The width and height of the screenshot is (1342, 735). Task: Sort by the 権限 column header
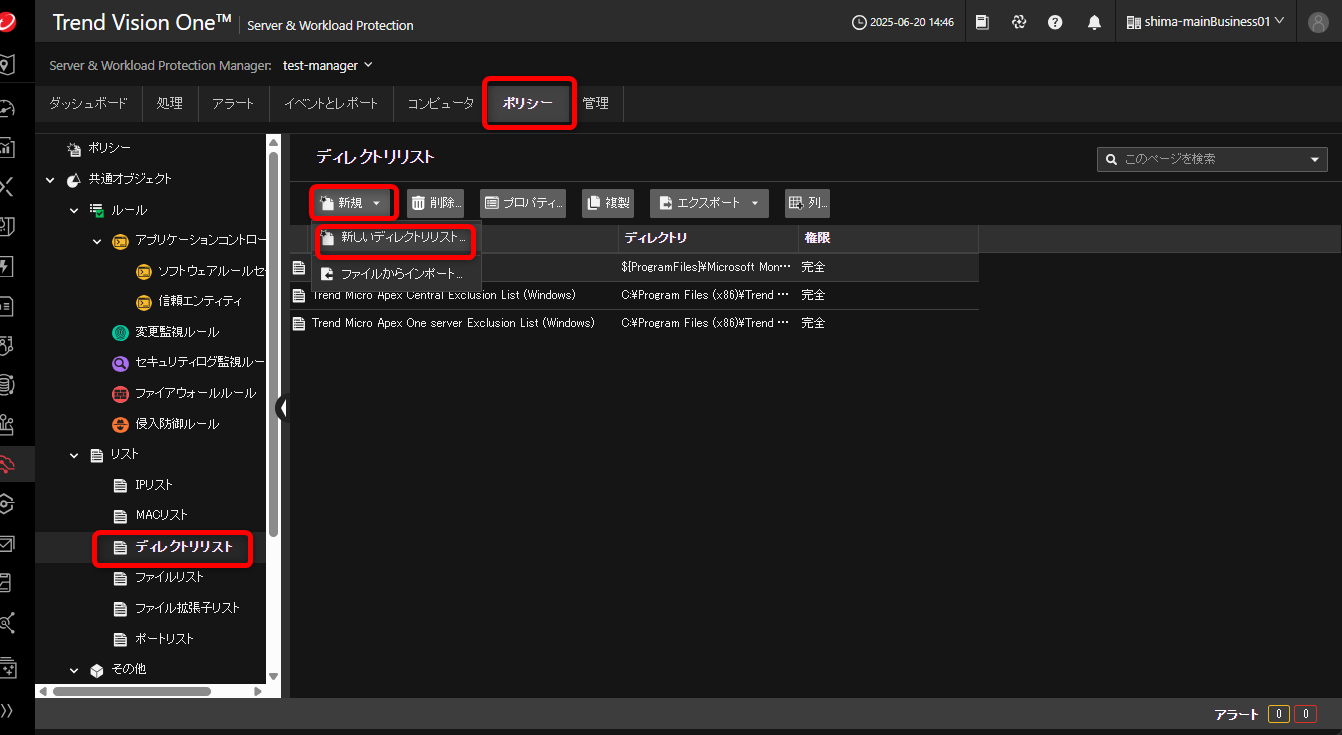[x=888, y=238]
